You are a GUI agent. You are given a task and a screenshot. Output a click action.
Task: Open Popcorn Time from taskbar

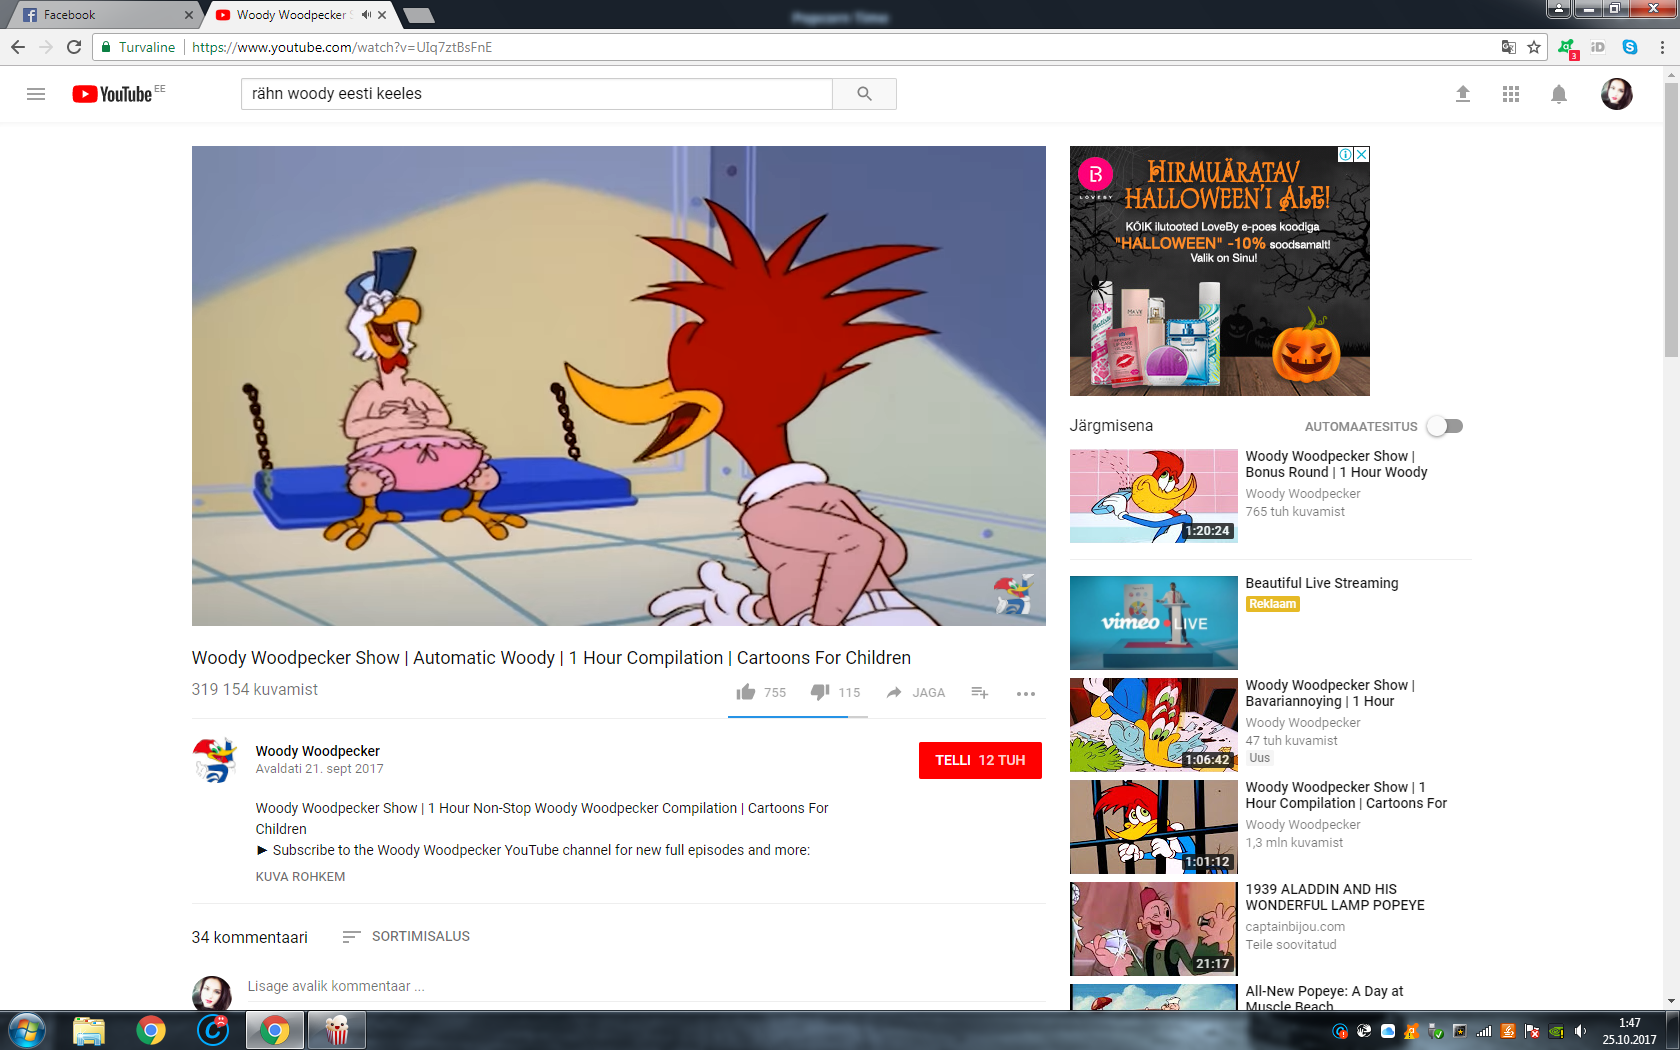337,1030
